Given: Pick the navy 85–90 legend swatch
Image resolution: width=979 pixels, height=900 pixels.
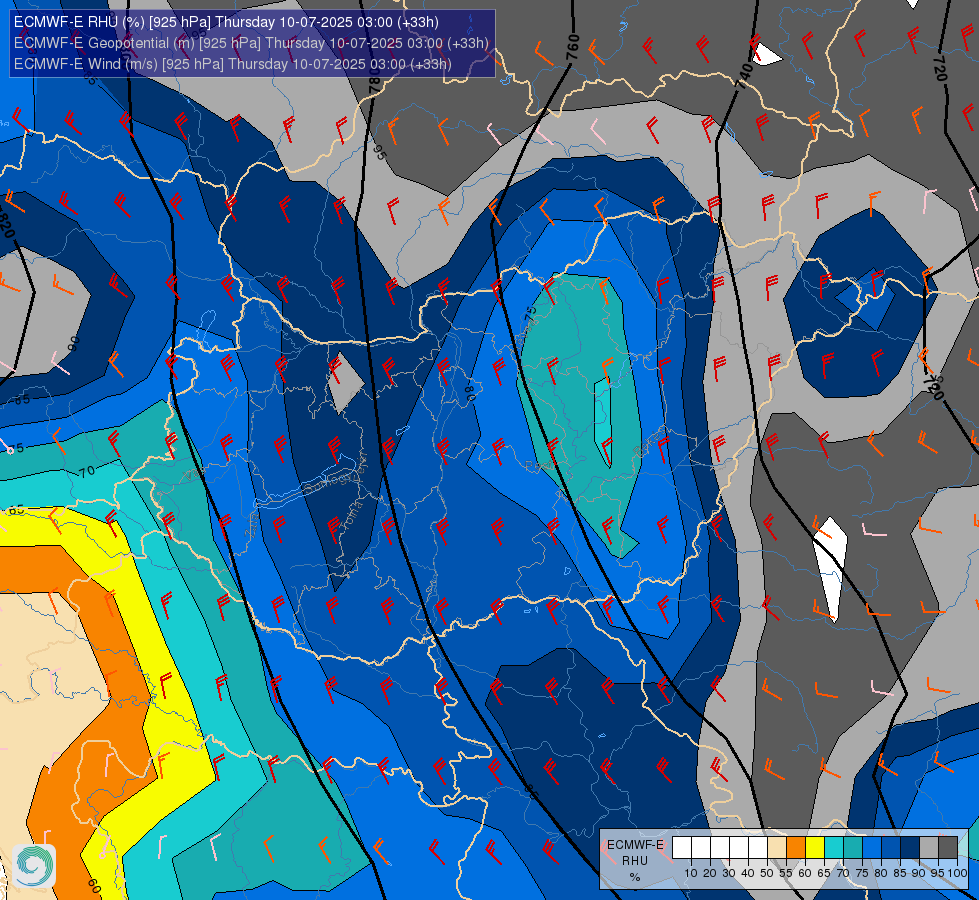Looking at the screenshot, I should click(910, 848).
